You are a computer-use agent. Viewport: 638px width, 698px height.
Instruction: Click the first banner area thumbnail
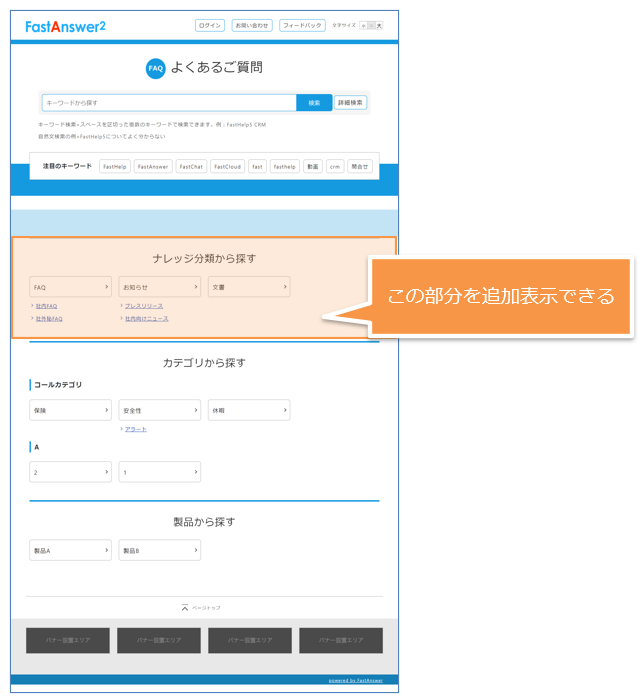[69, 640]
